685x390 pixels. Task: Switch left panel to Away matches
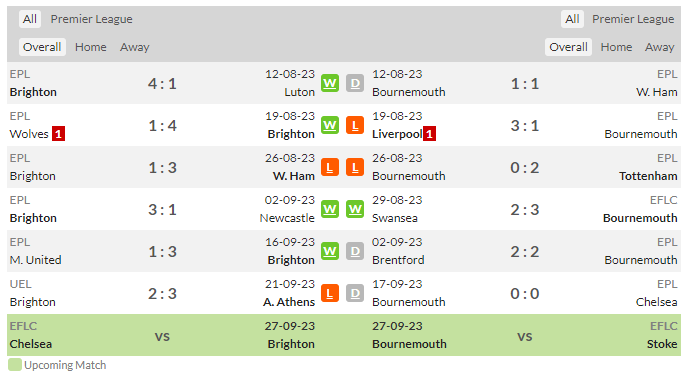point(135,47)
